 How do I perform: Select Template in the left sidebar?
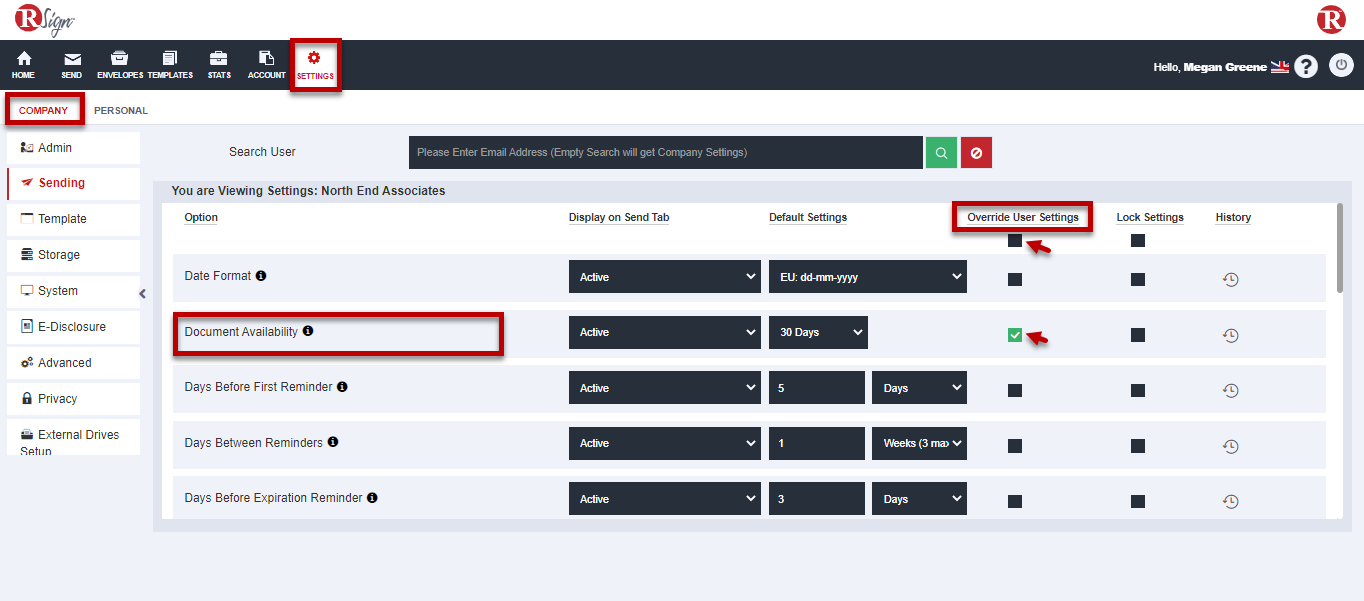62,218
